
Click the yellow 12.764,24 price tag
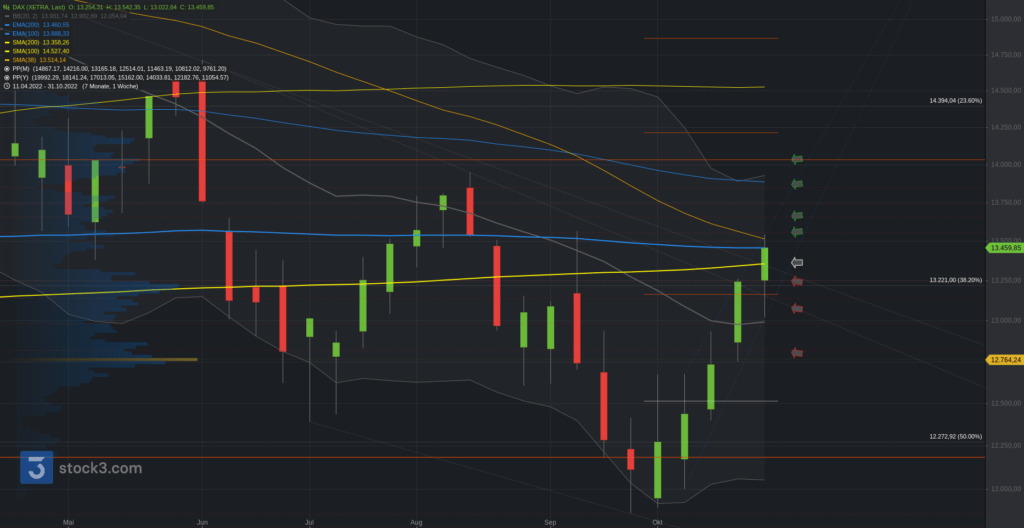point(1004,360)
